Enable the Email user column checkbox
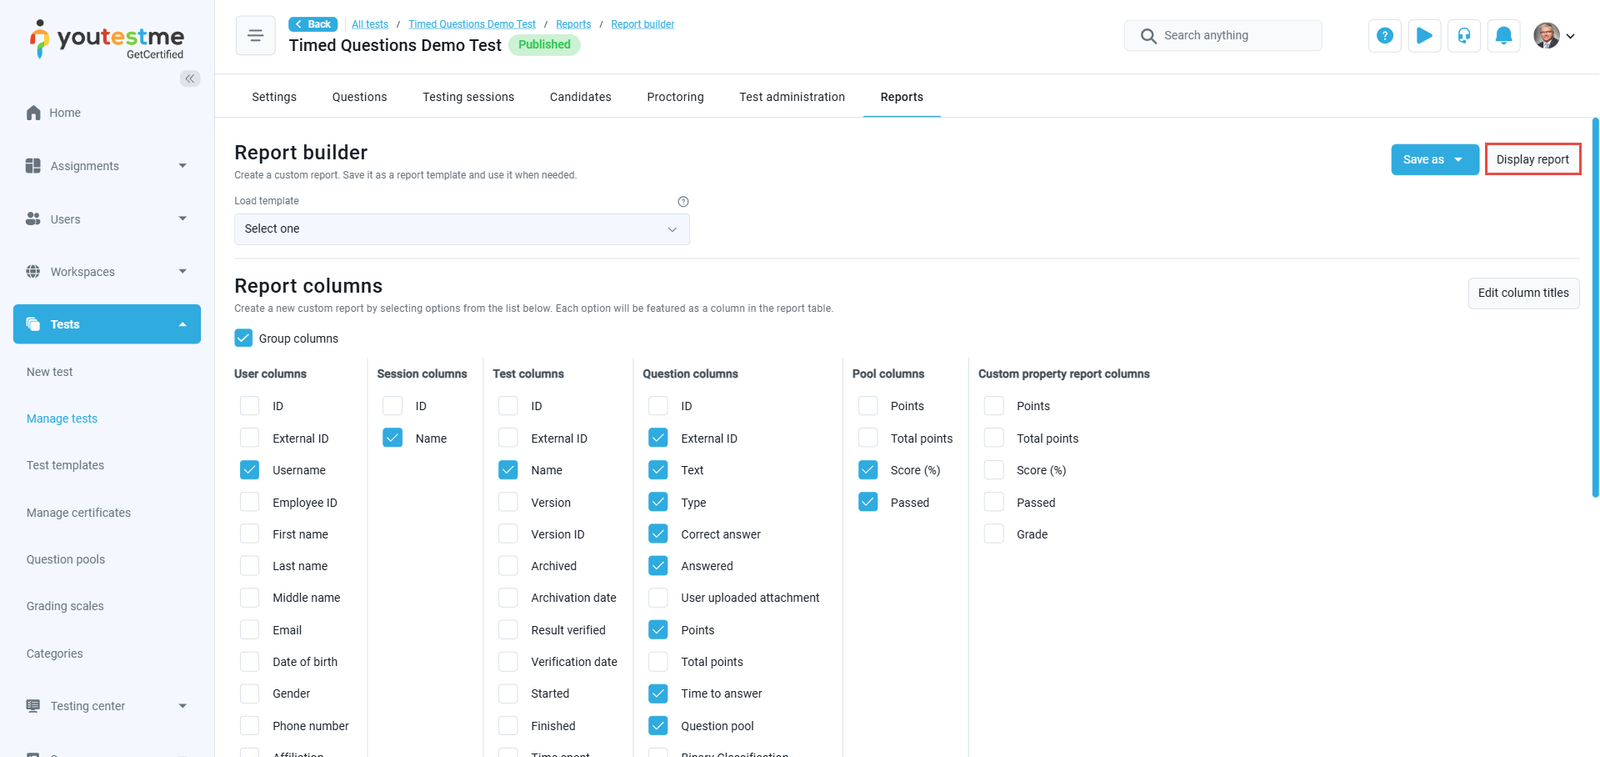This screenshot has height=757, width=1600. pyautogui.click(x=250, y=630)
